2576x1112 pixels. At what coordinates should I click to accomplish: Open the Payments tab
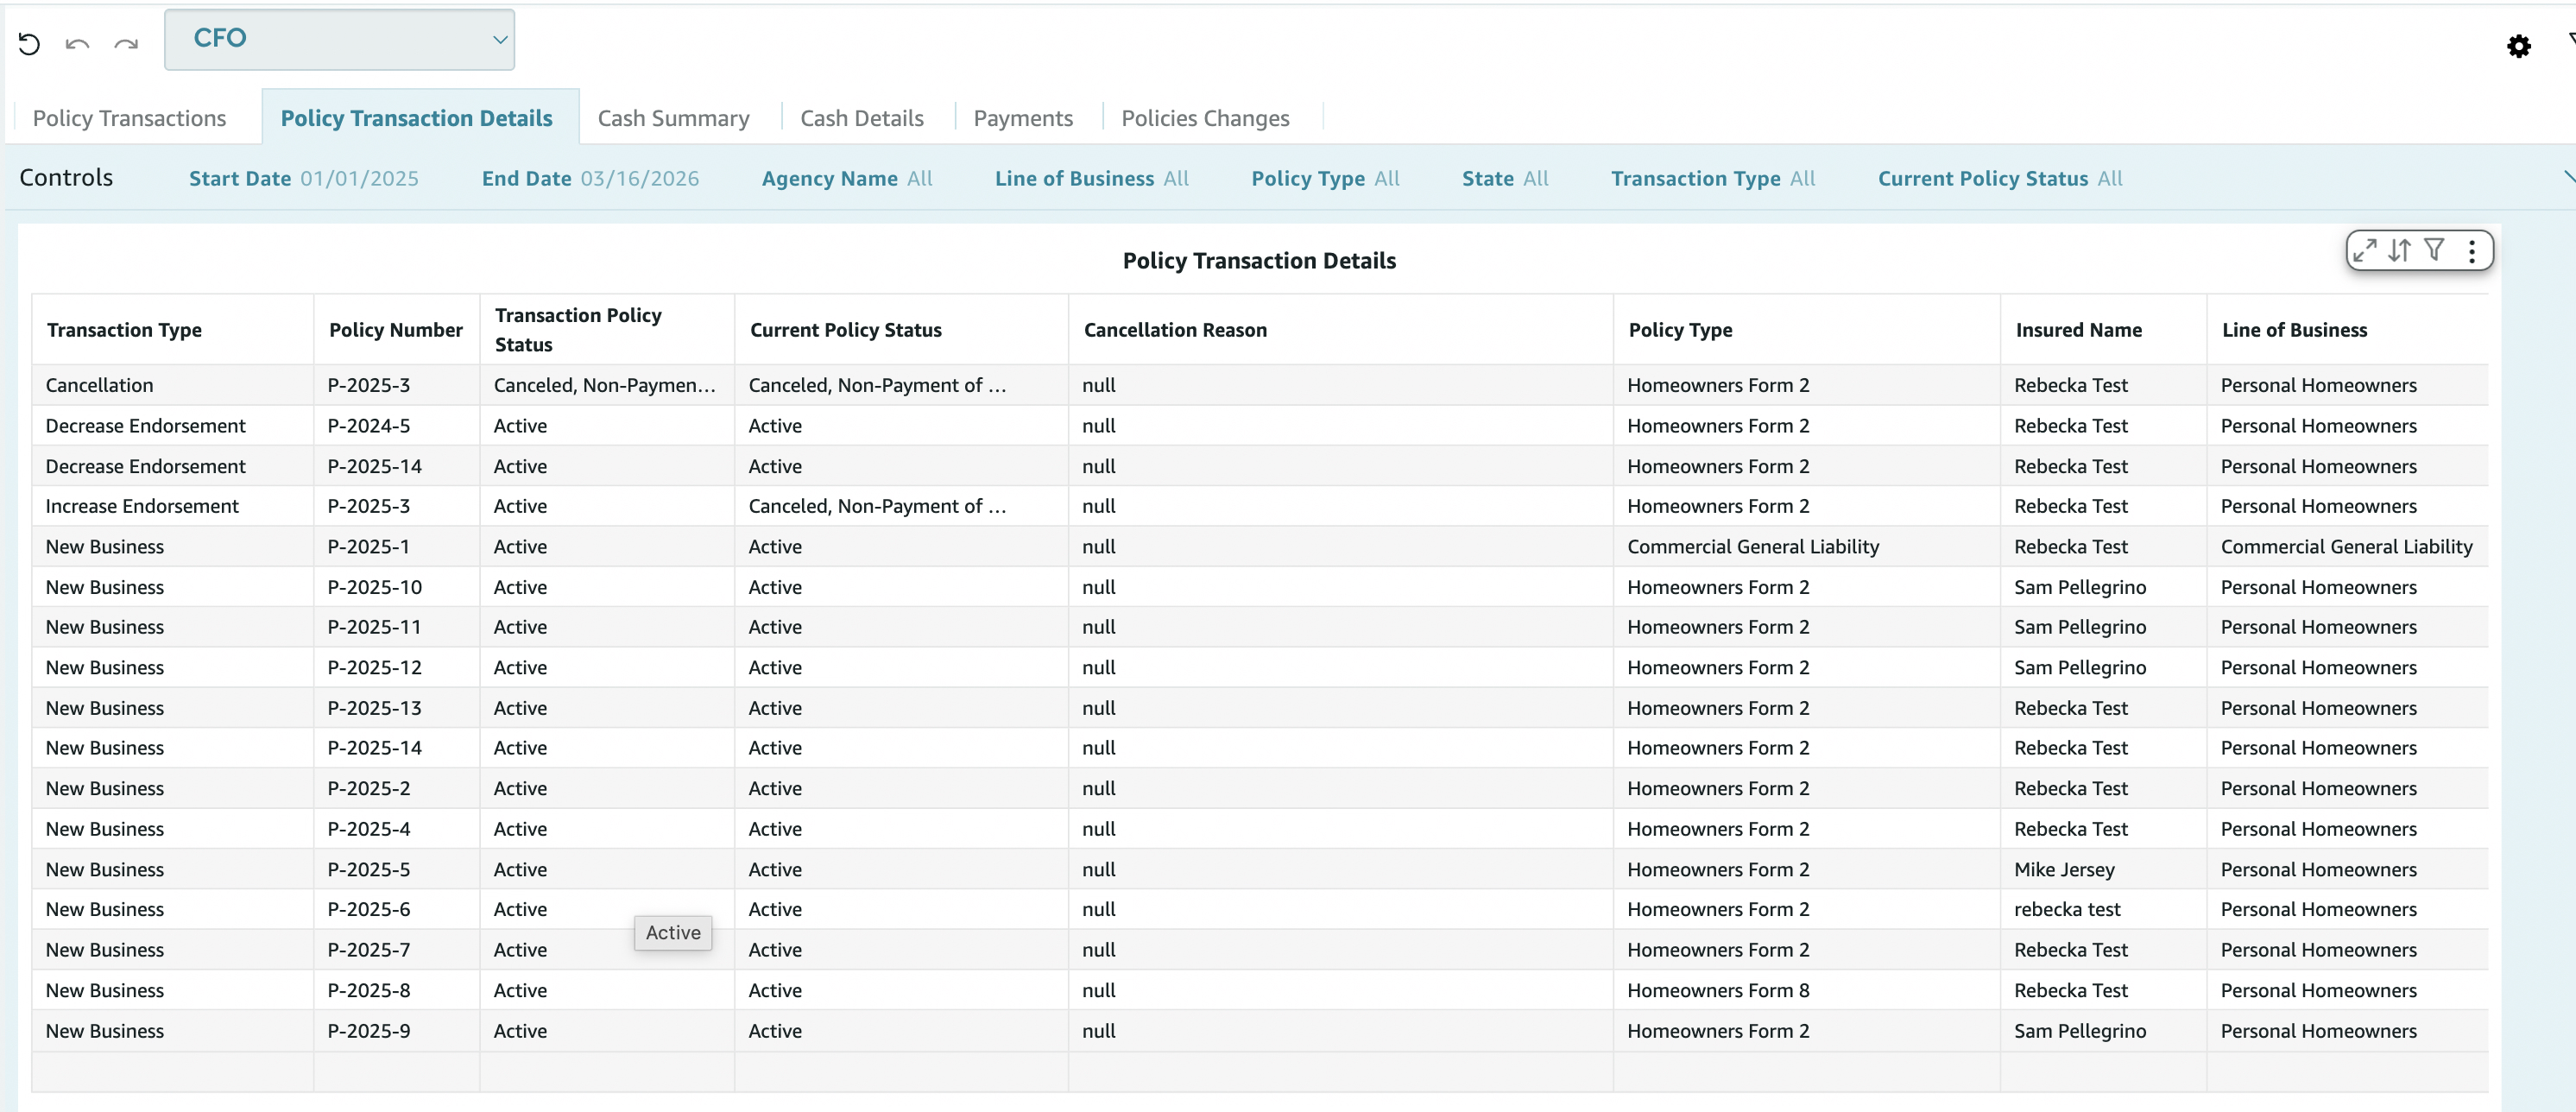tap(1022, 118)
